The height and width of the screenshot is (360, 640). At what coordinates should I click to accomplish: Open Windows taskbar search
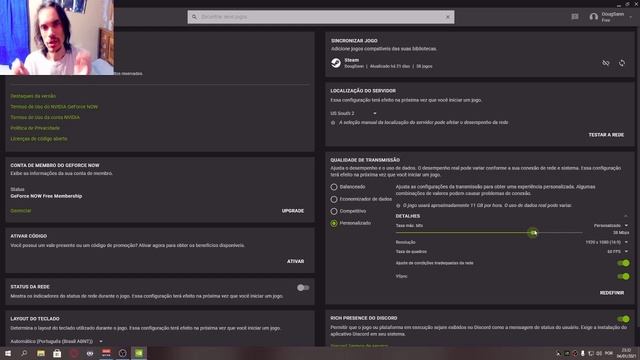24,353
